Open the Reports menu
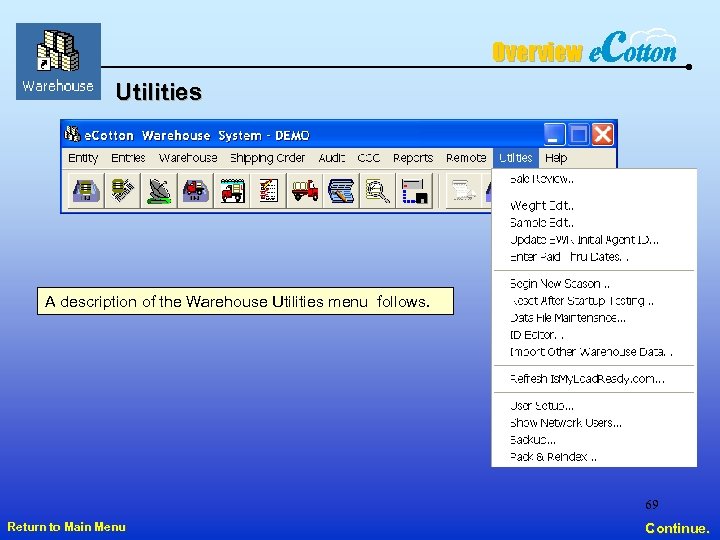The height and width of the screenshot is (540, 720). point(413,158)
